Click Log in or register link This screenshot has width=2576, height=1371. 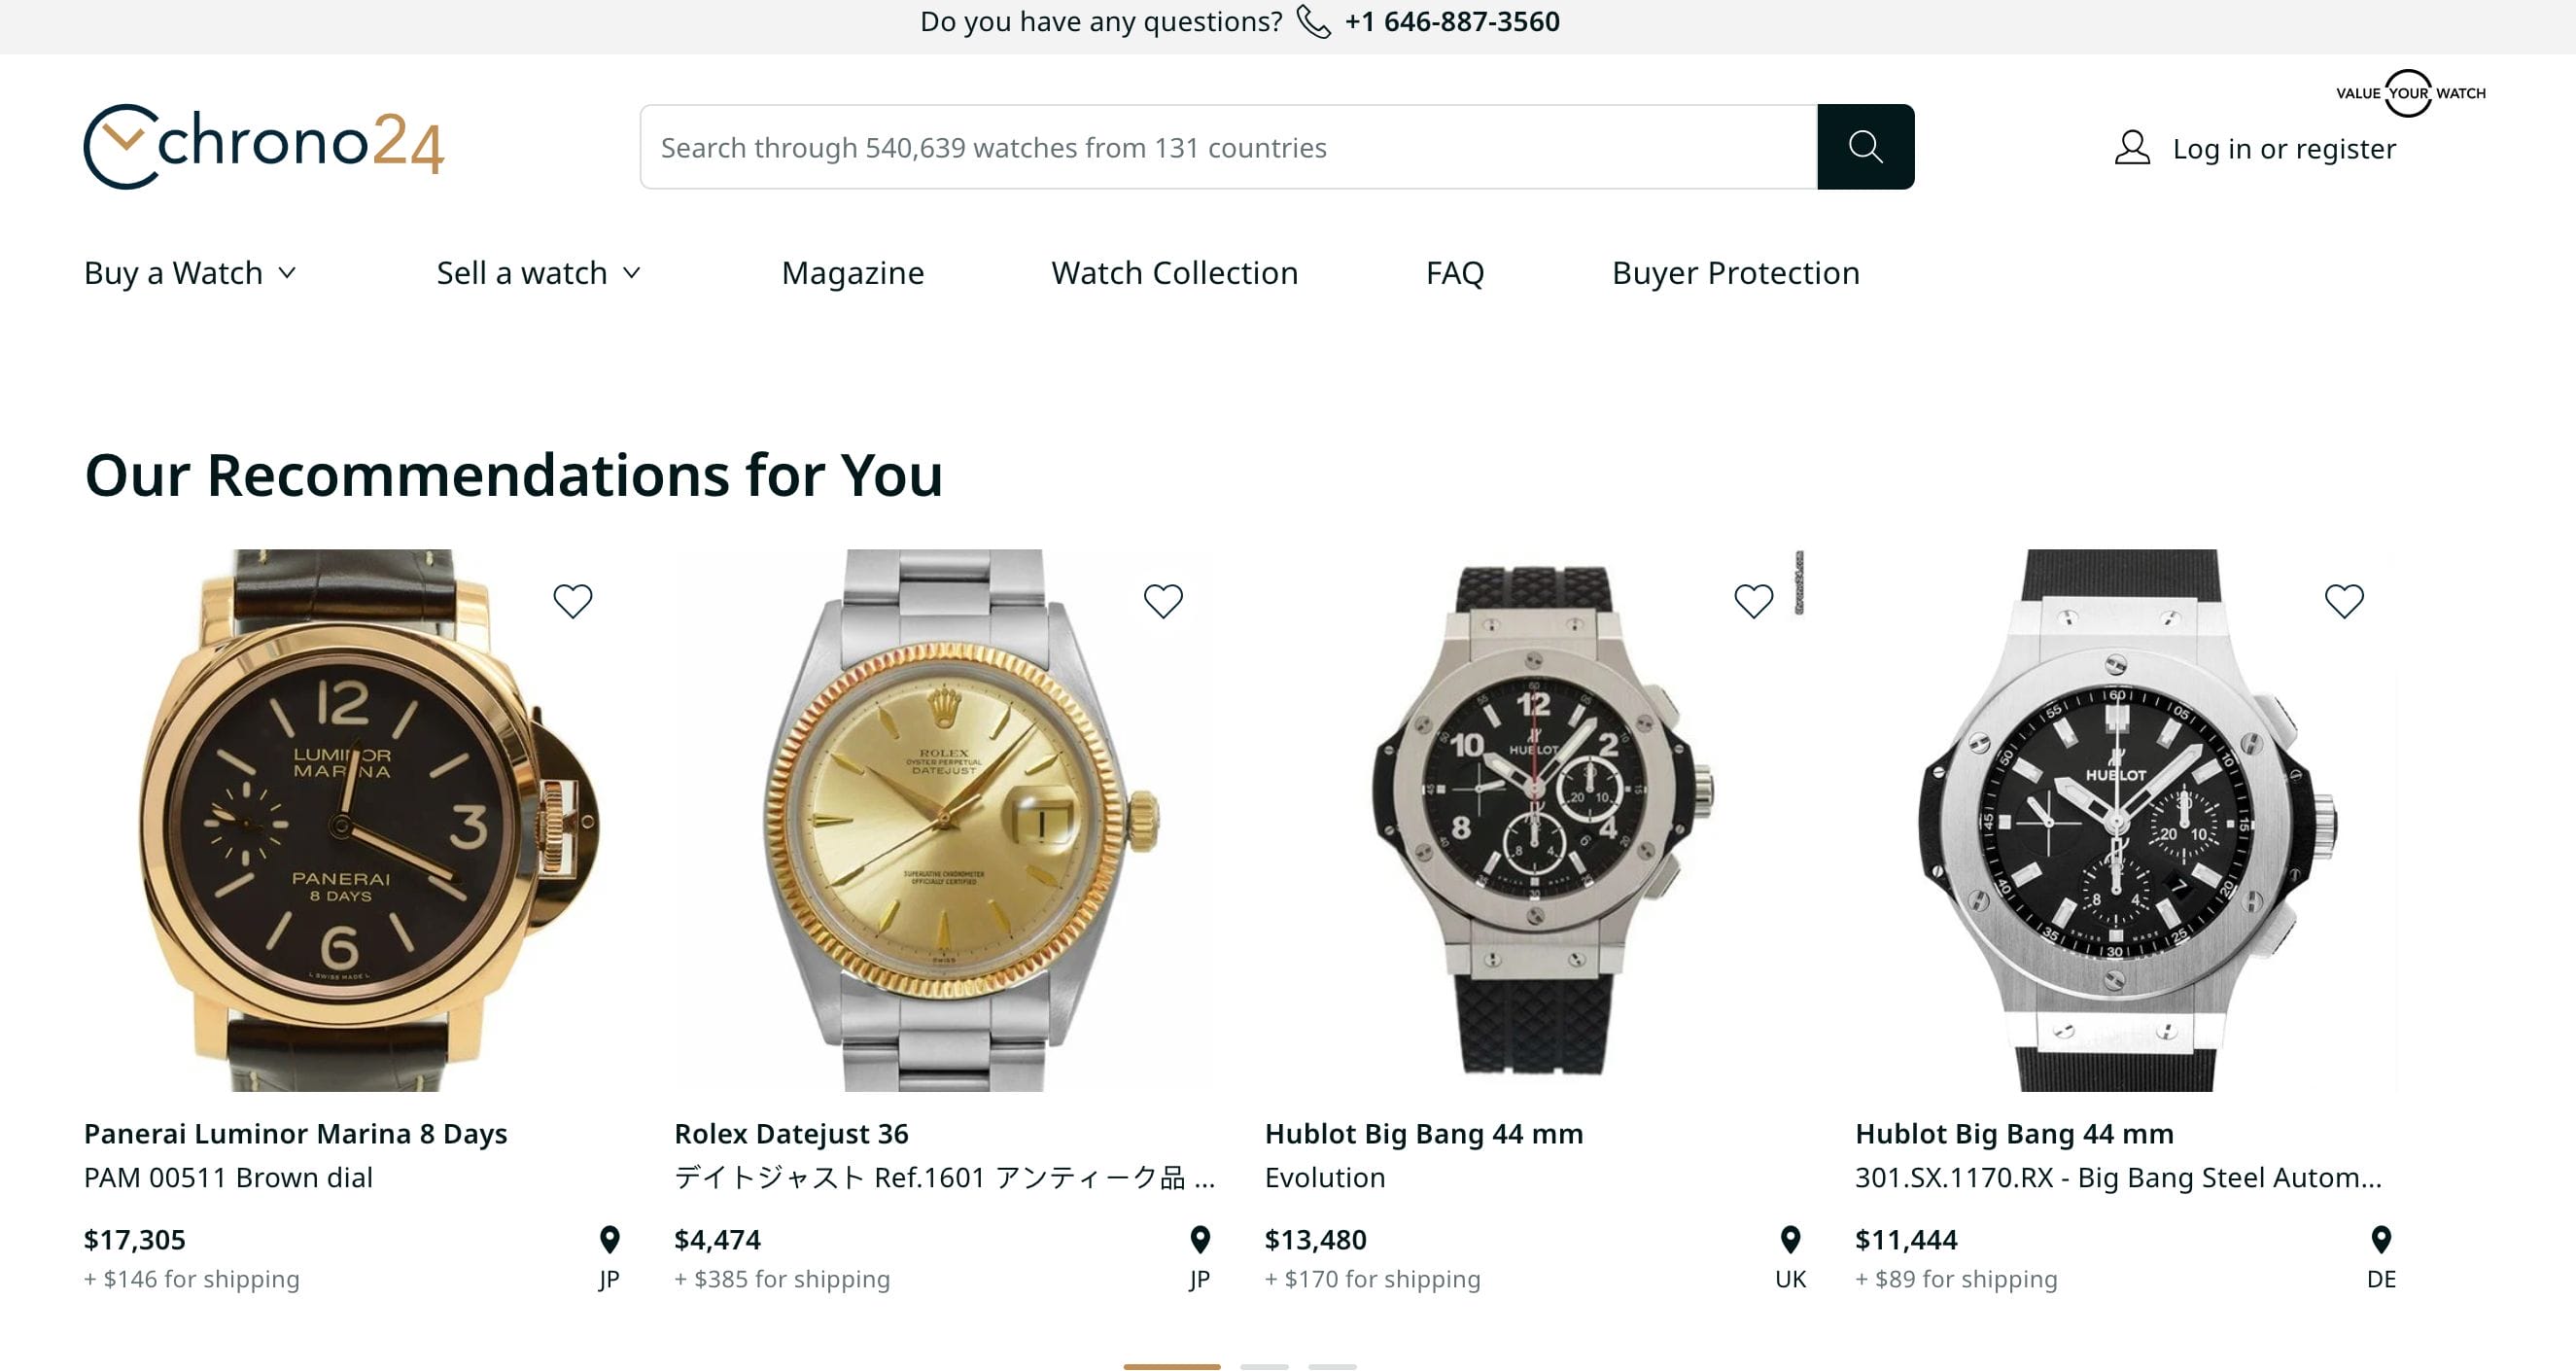tap(2284, 149)
